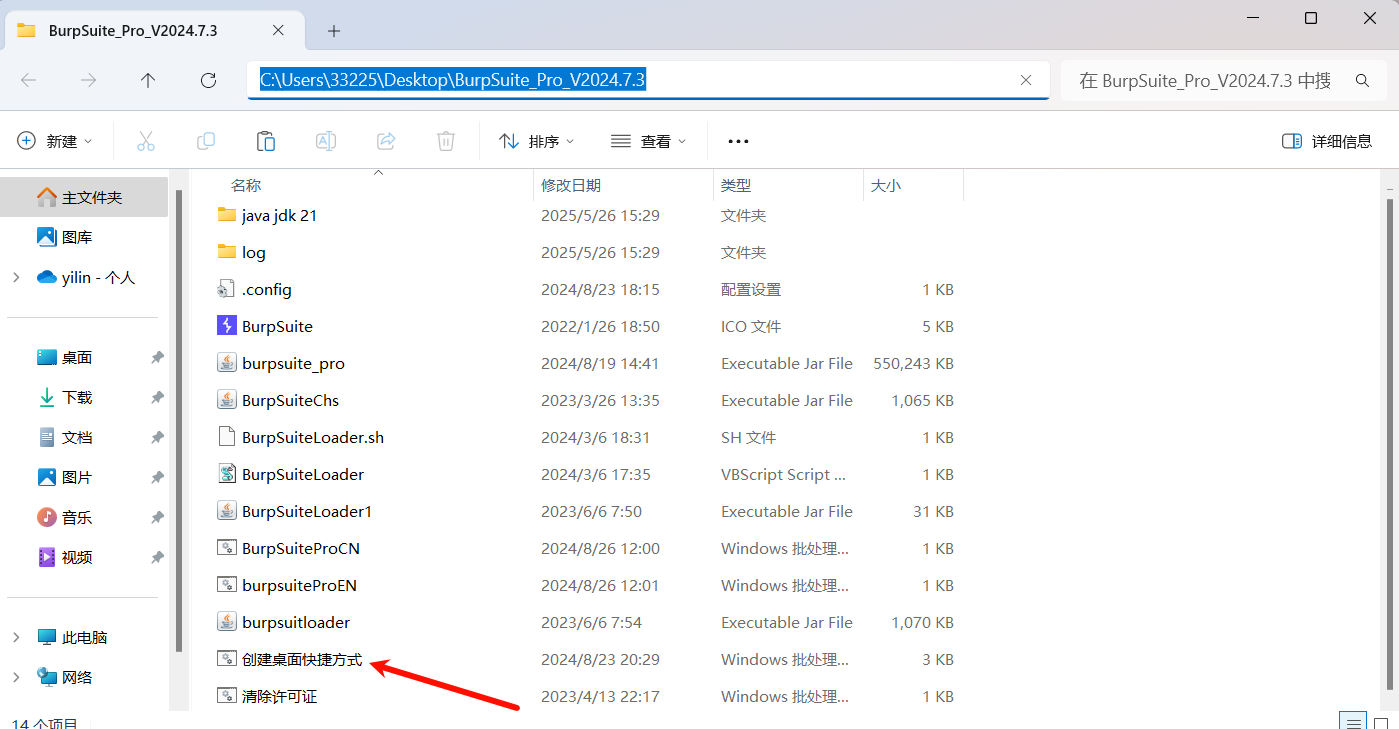Image resolution: width=1399 pixels, height=729 pixels.
Task: Open the 新建 dropdown menu
Action: point(56,141)
